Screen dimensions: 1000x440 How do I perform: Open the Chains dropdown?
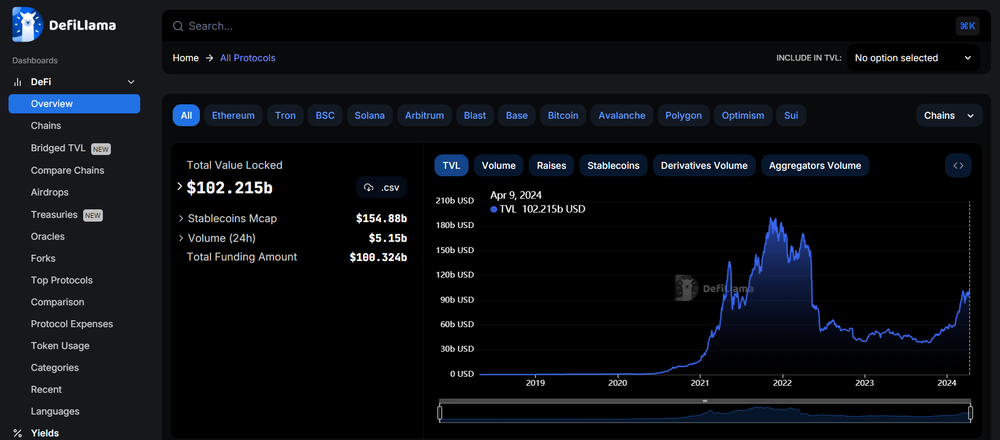click(949, 115)
